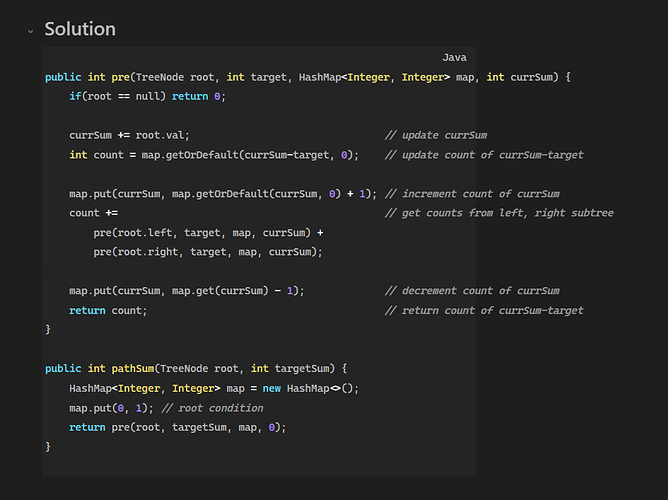Click the '// return count of currSum-target' comment

[484, 310]
